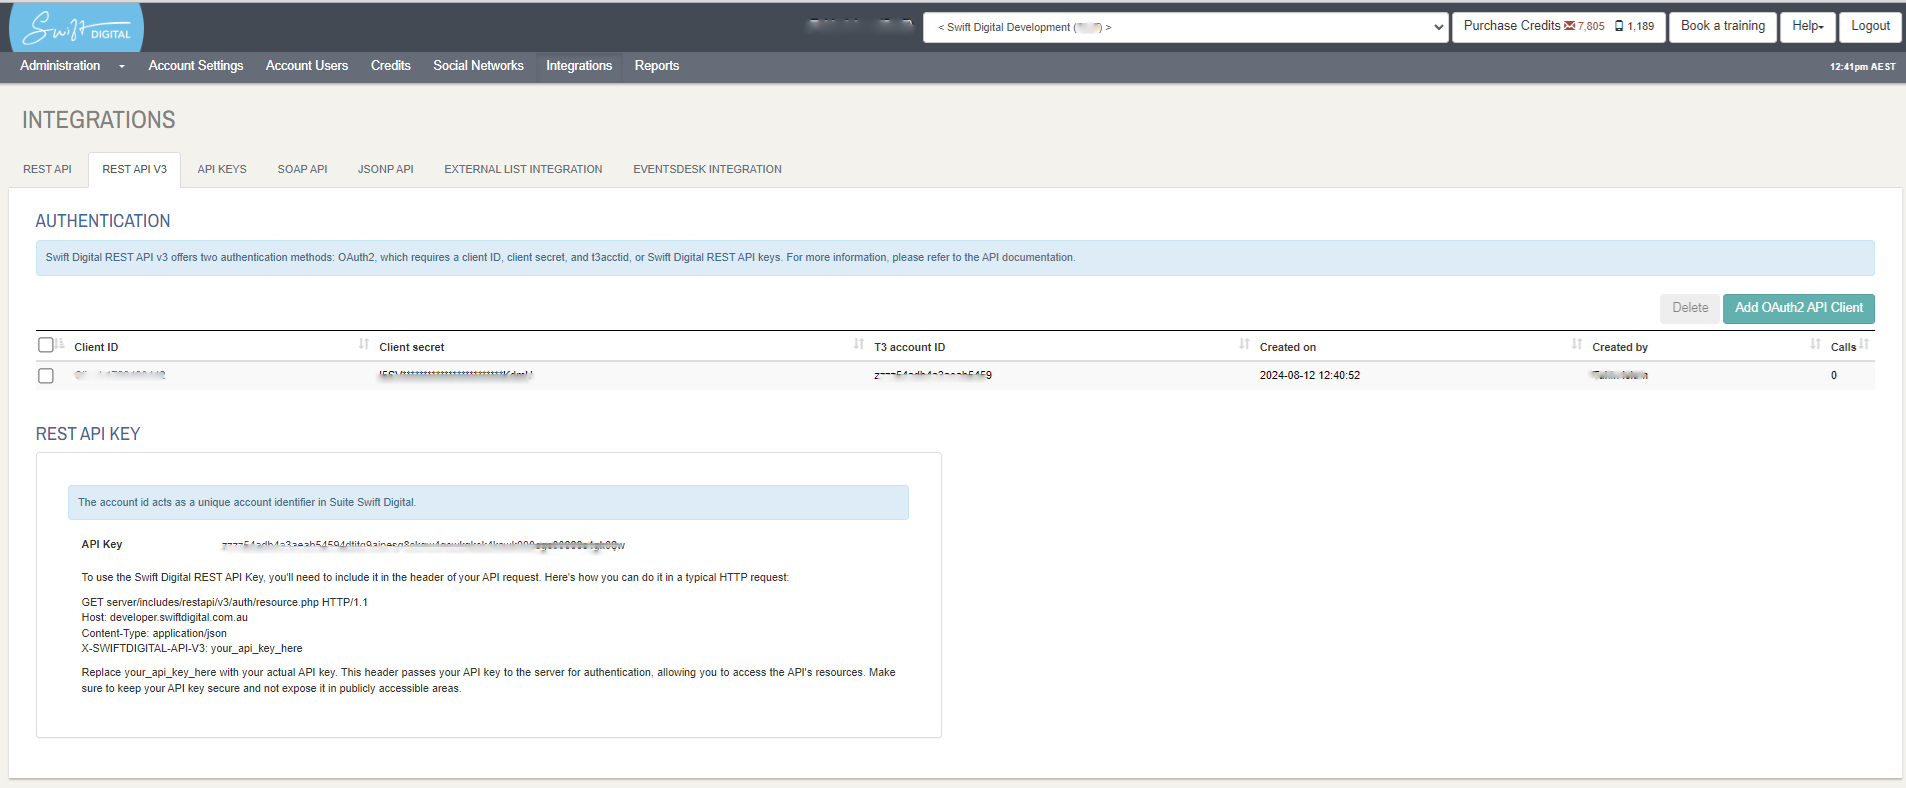Click the Book a training button
Viewport: 1906px width, 788px height.
click(x=1722, y=26)
